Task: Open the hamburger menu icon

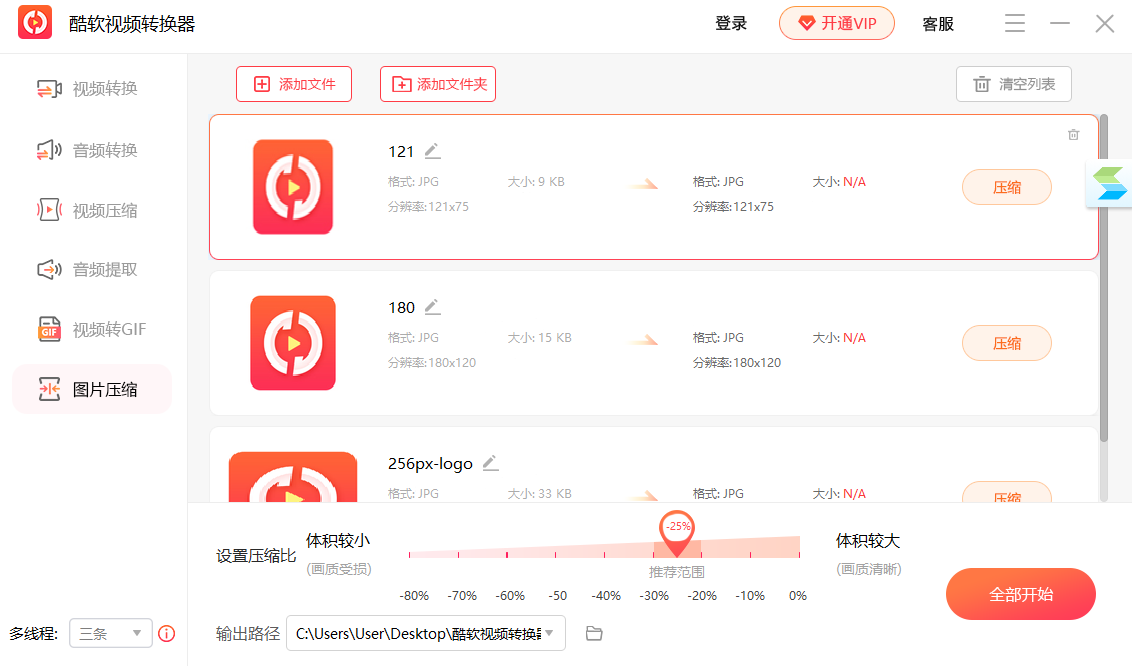Action: (x=1014, y=23)
